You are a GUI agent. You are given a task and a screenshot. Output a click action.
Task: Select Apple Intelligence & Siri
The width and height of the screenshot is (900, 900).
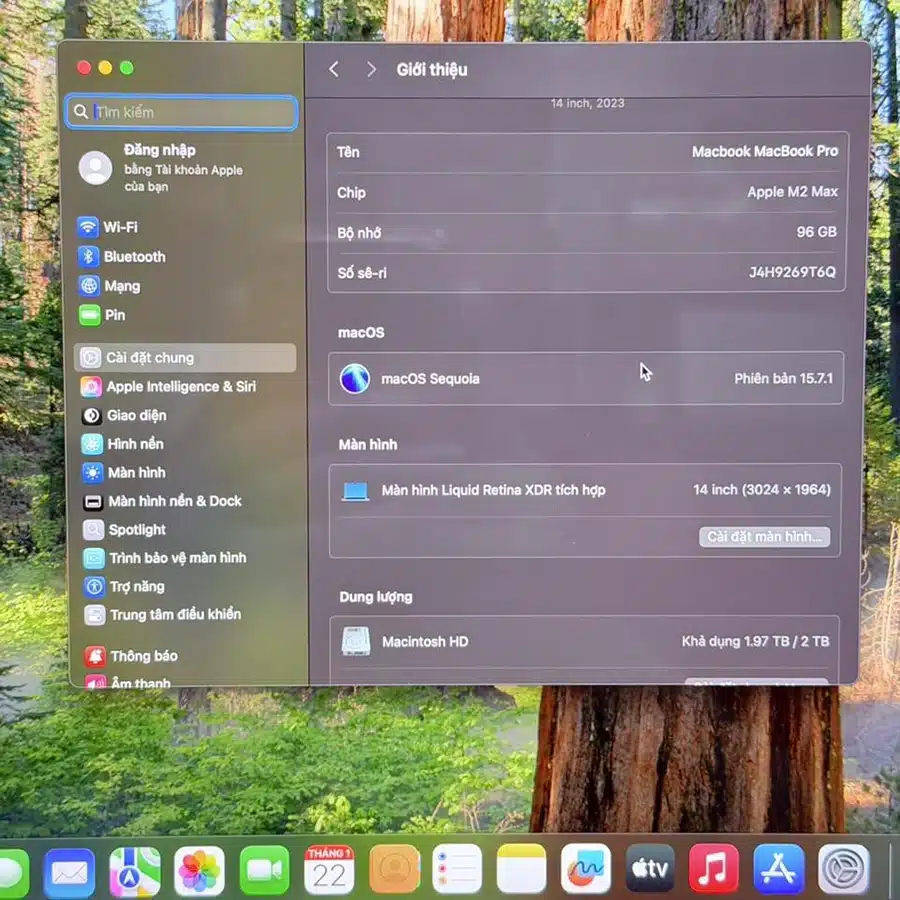180,386
